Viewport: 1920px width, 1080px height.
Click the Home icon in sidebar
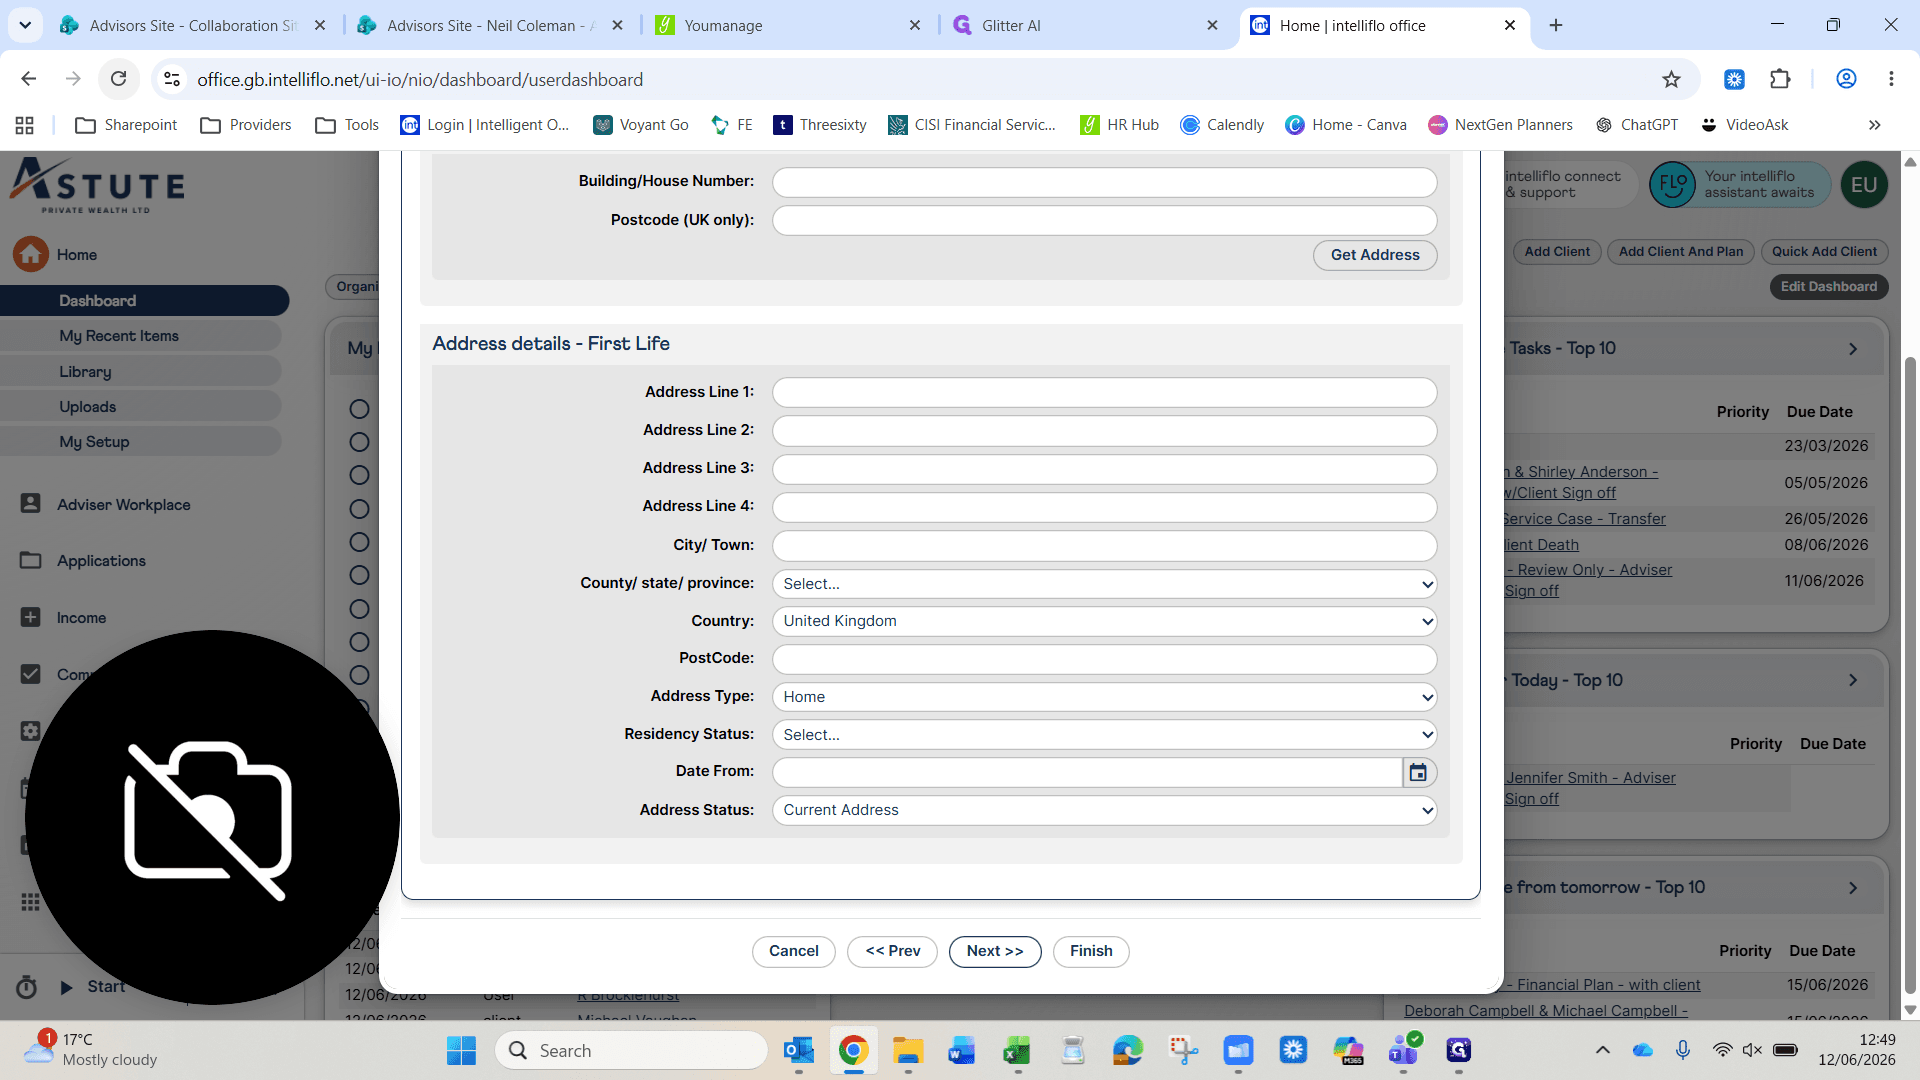pos(31,254)
